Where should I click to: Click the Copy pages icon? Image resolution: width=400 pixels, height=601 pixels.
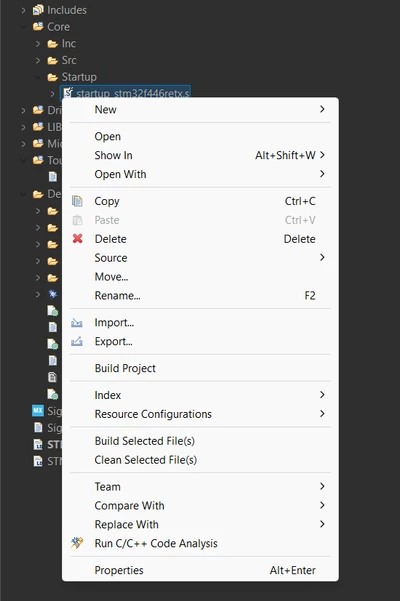(x=77, y=201)
